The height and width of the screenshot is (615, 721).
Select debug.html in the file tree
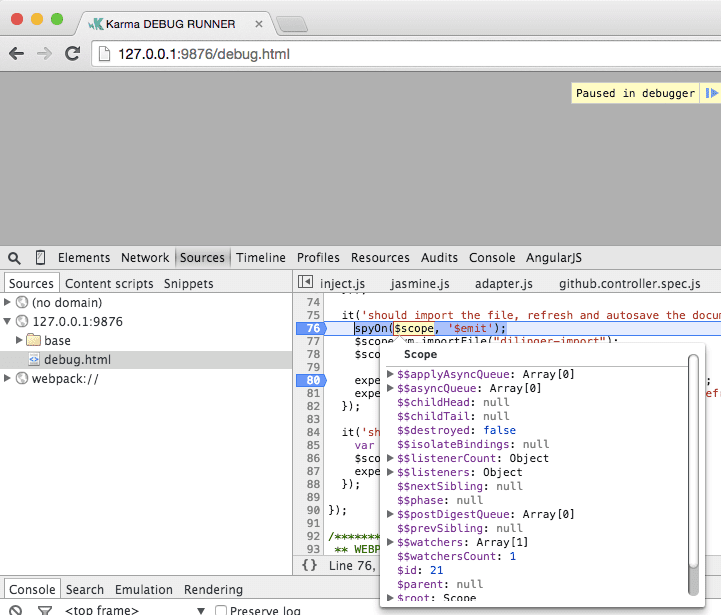pyautogui.click(x=77, y=359)
